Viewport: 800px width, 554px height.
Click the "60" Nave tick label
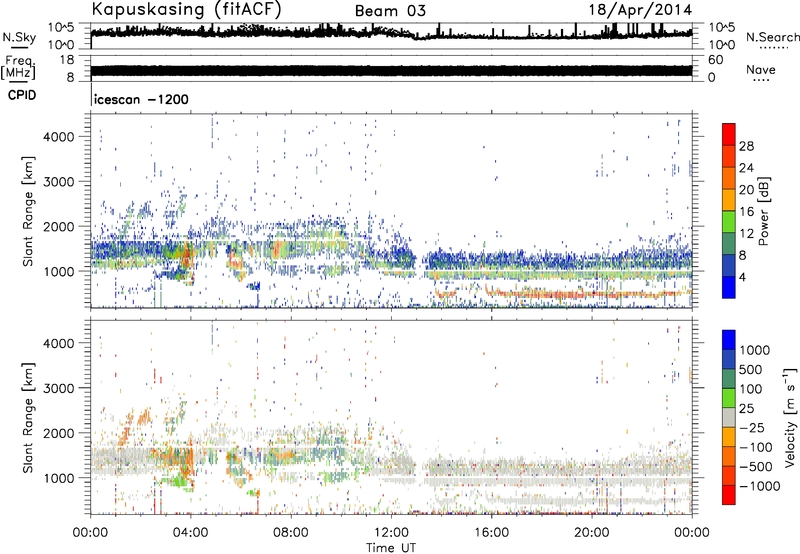click(715, 60)
